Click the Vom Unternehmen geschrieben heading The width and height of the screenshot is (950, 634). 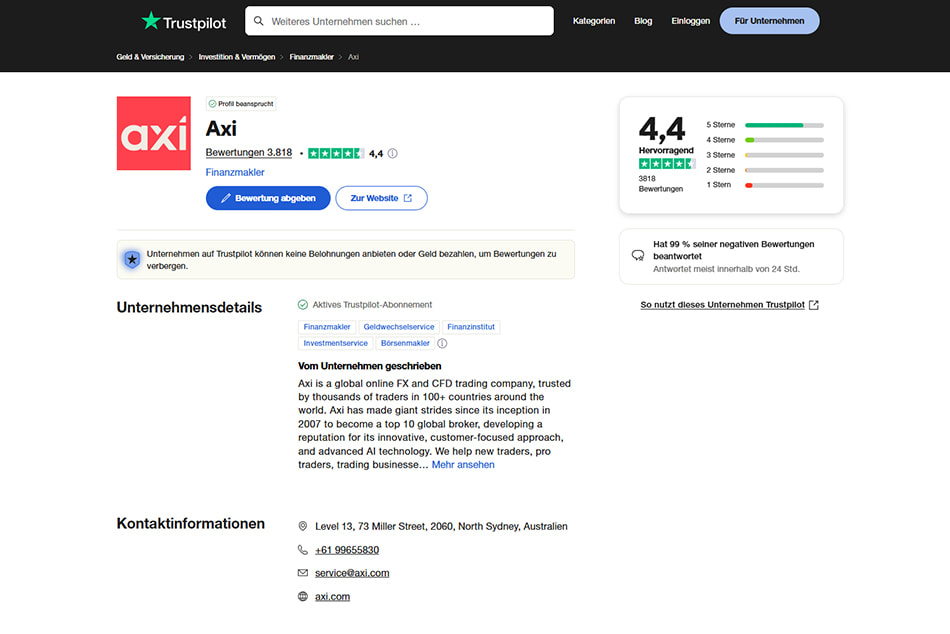pyautogui.click(x=370, y=366)
